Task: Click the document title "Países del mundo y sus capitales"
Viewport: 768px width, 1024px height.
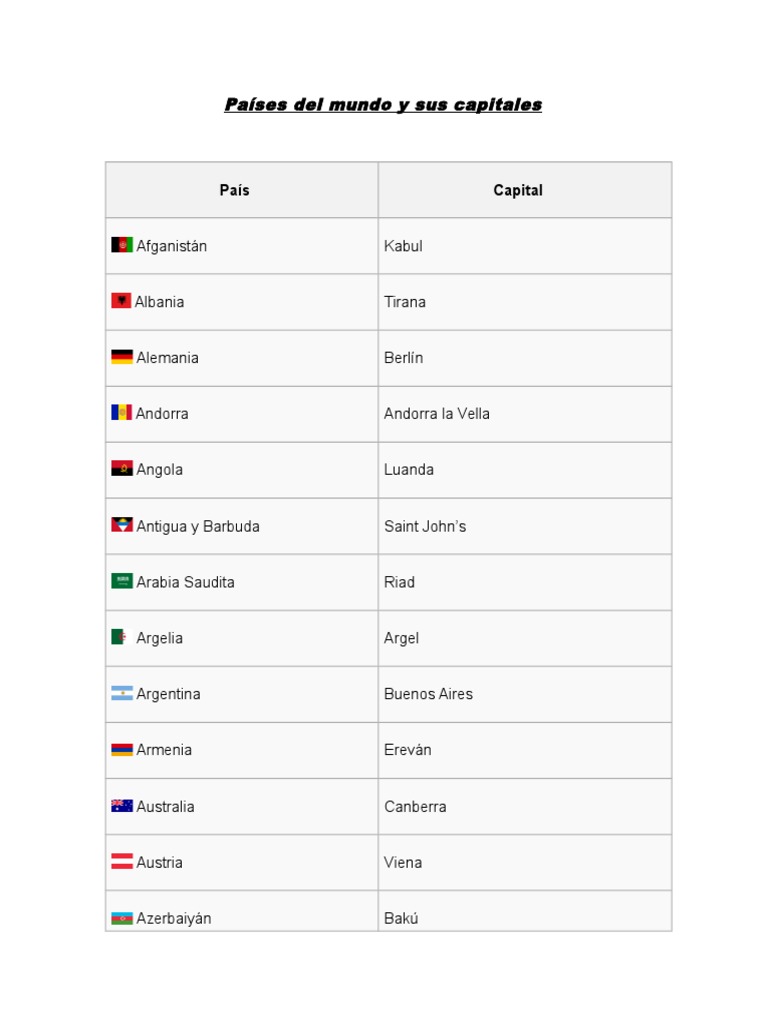Action: tap(383, 105)
